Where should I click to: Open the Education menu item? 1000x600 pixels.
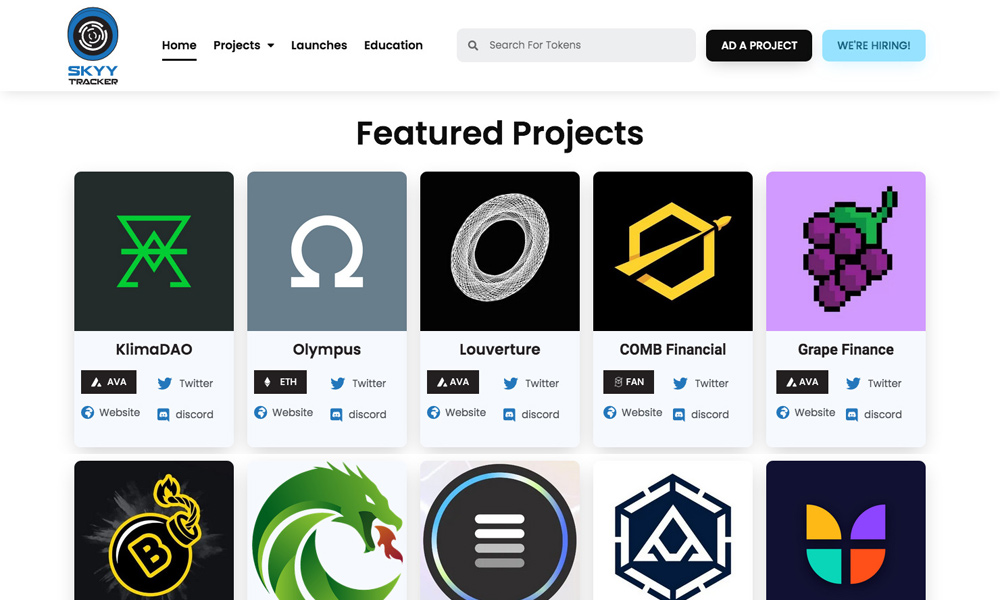pyautogui.click(x=393, y=45)
